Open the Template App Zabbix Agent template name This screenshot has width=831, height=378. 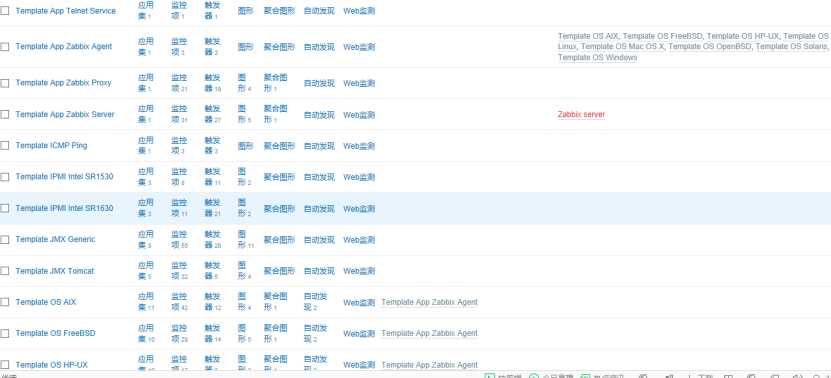coord(64,46)
